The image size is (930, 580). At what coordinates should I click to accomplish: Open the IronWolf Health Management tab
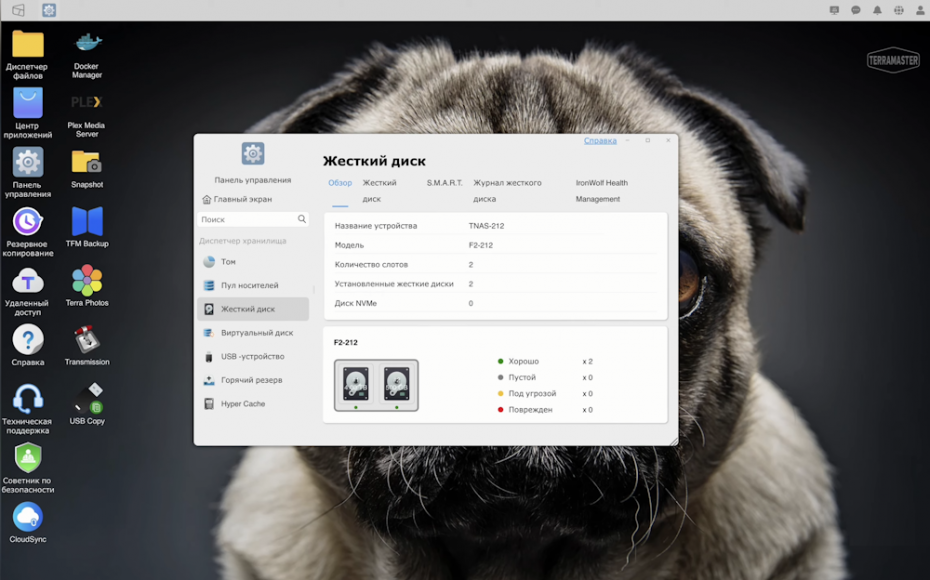601,191
